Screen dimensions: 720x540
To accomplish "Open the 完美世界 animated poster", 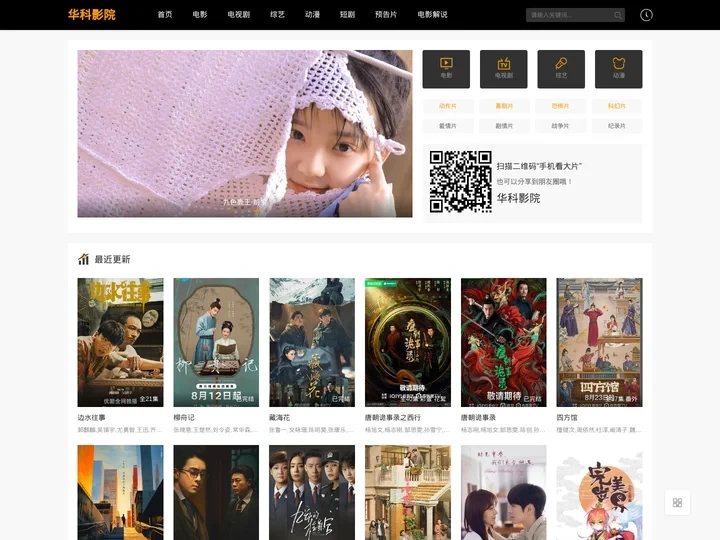I will [x=599, y=492].
